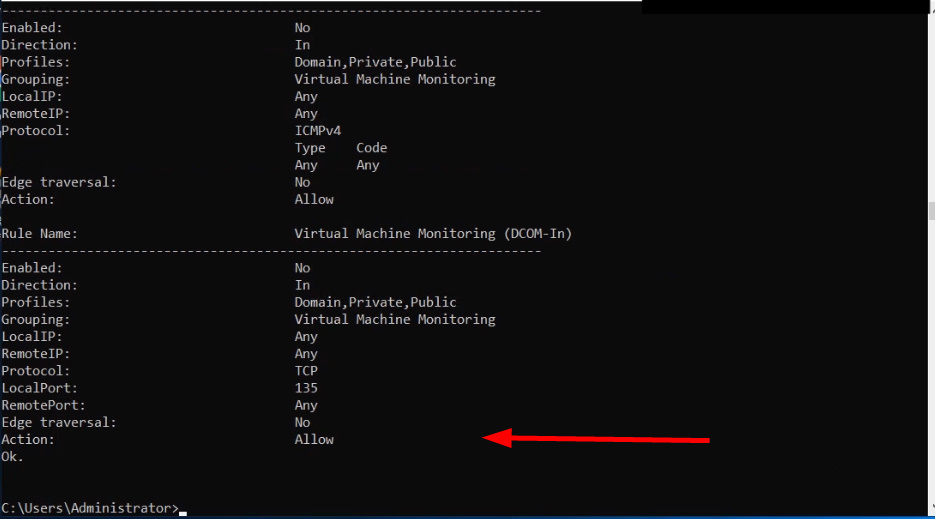Select the Direction value 'In' of the DCOM-In rule
The width and height of the screenshot is (935, 519).
302,285
